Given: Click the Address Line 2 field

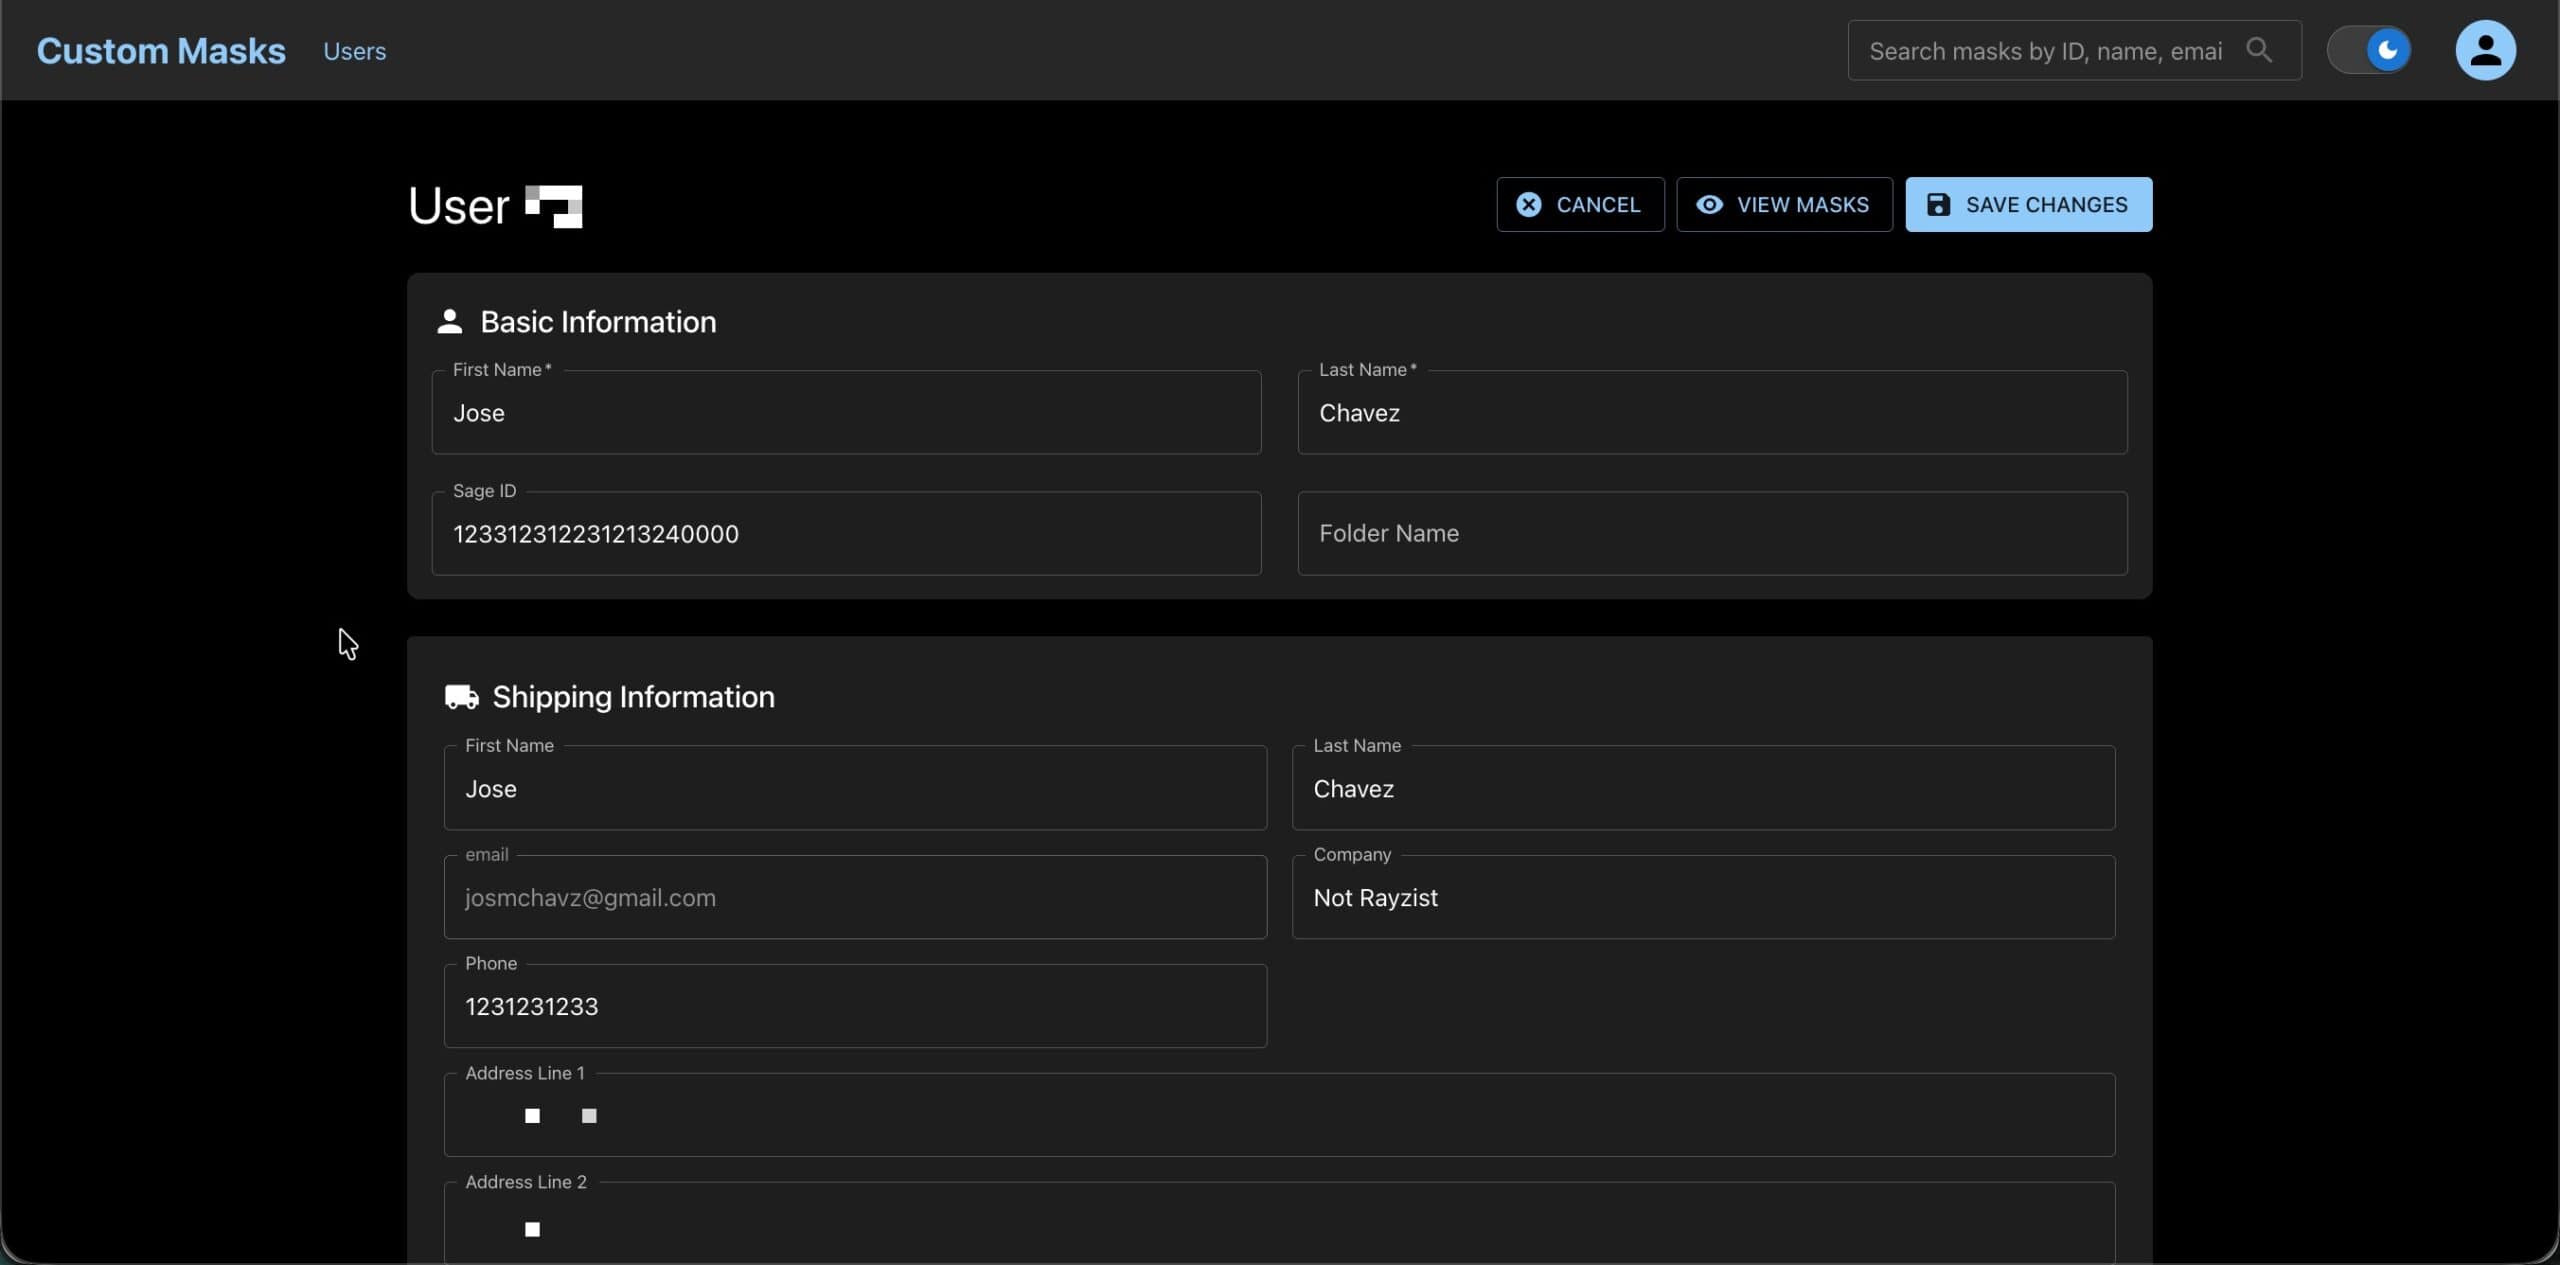Looking at the screenshot, I should coord(1278,1228).
